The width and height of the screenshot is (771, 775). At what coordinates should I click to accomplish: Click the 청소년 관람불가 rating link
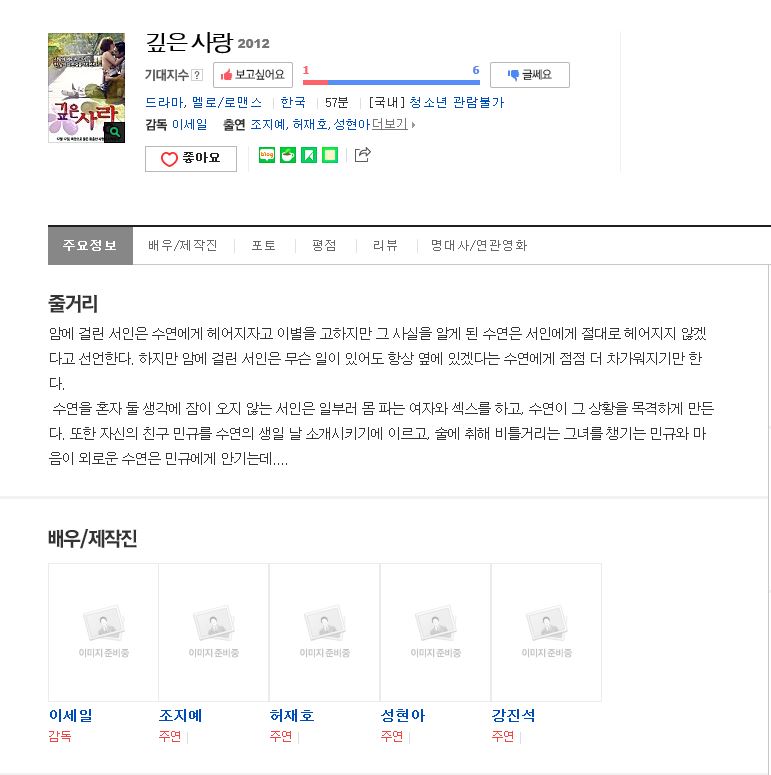(457, 102)
